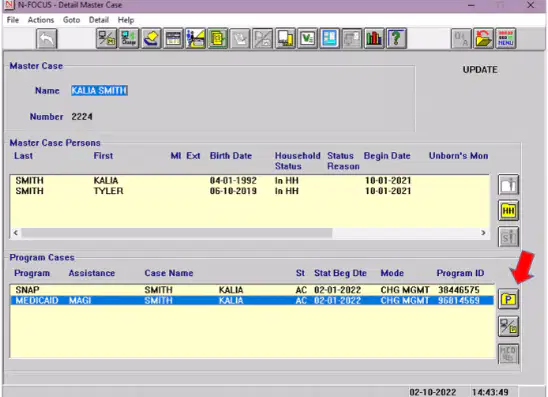Click the bar chart toolbar icon
This screenshot has height=397, width=548.
click(x=374, y=38)
